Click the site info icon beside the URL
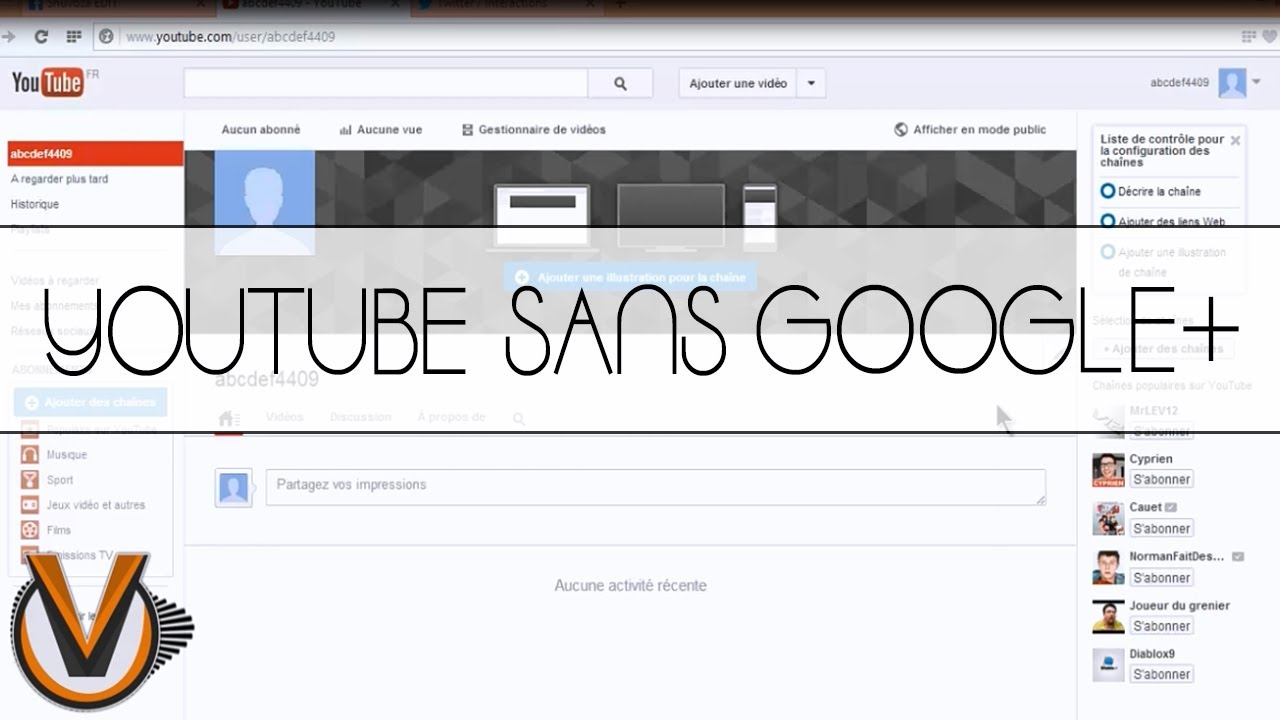 (106, 37)
